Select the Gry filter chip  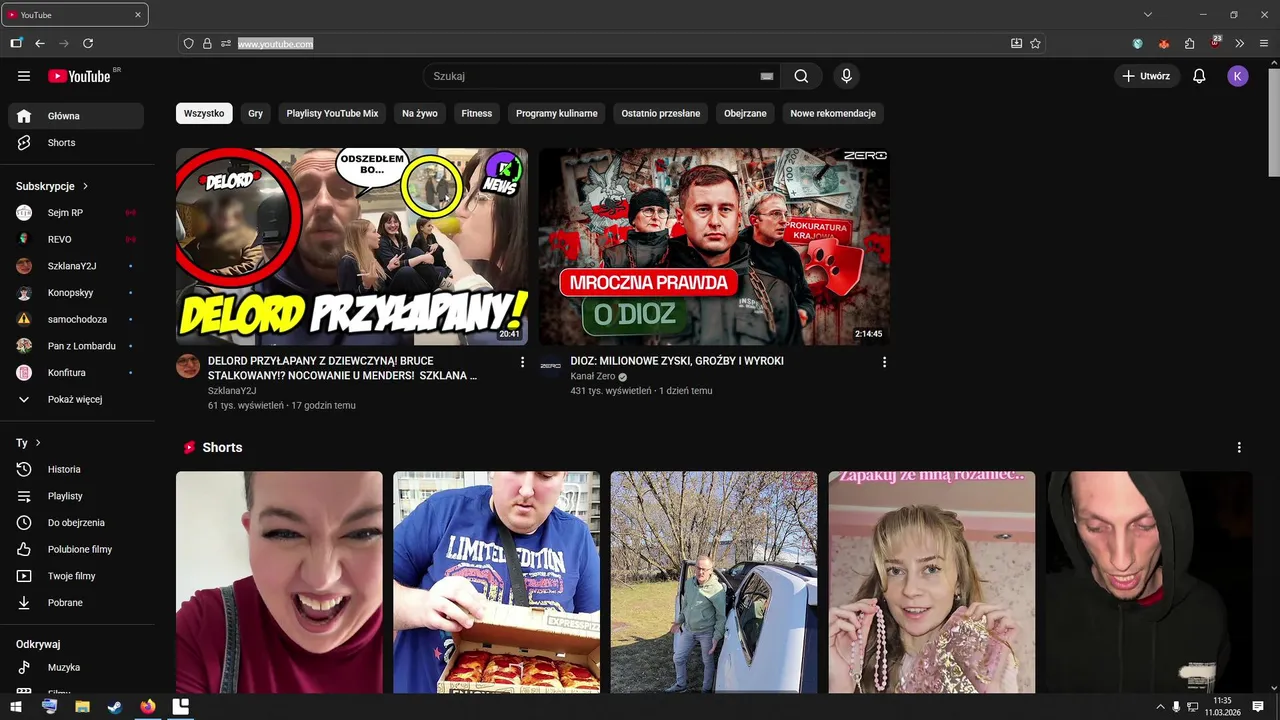[255, 113]
